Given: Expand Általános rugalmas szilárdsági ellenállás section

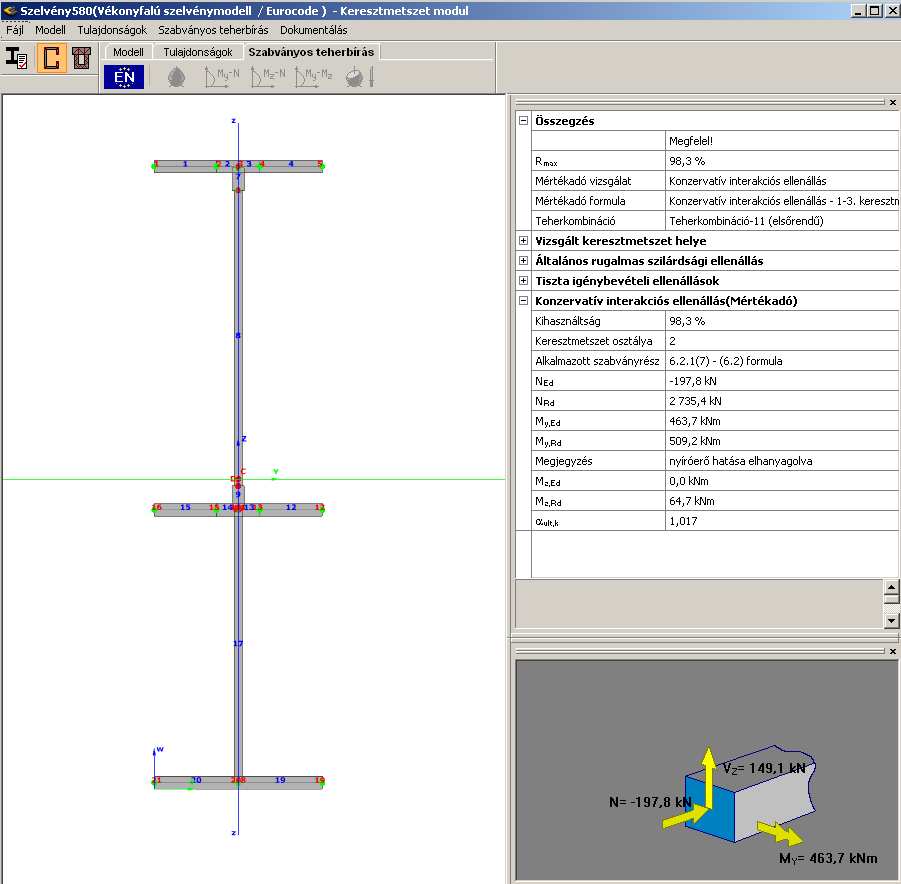Looking at the screenshot, I should point(523,260).
